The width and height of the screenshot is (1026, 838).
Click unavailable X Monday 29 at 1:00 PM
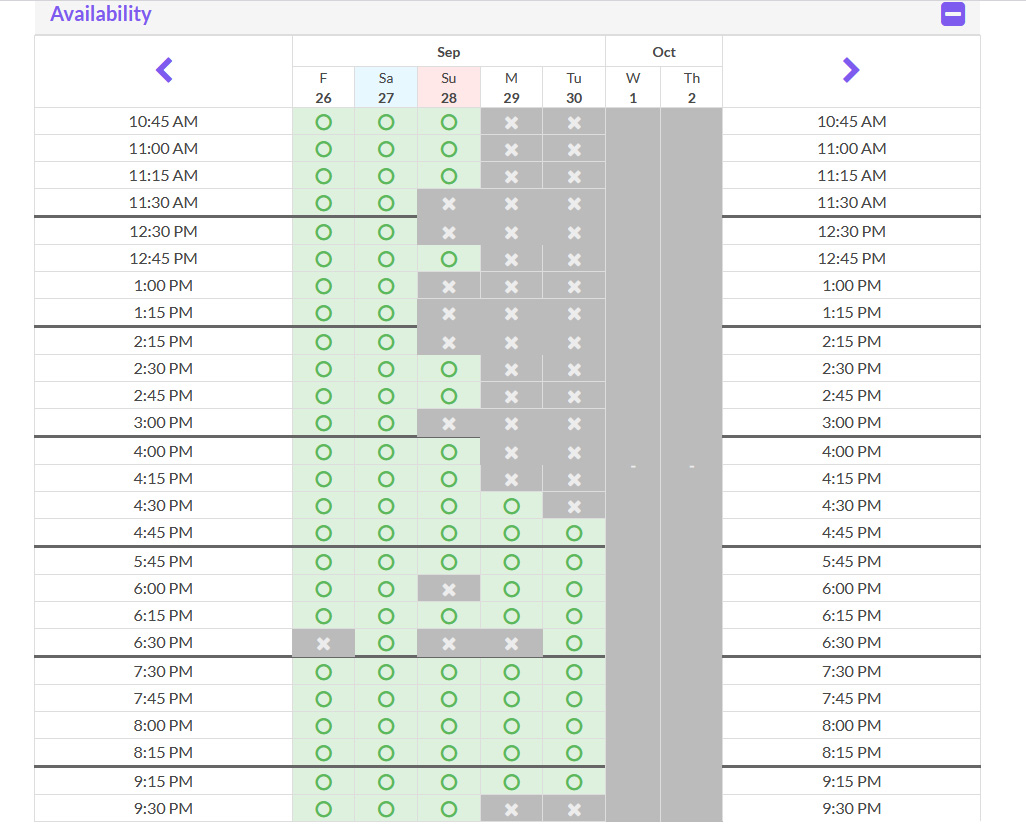click(512, 287)
